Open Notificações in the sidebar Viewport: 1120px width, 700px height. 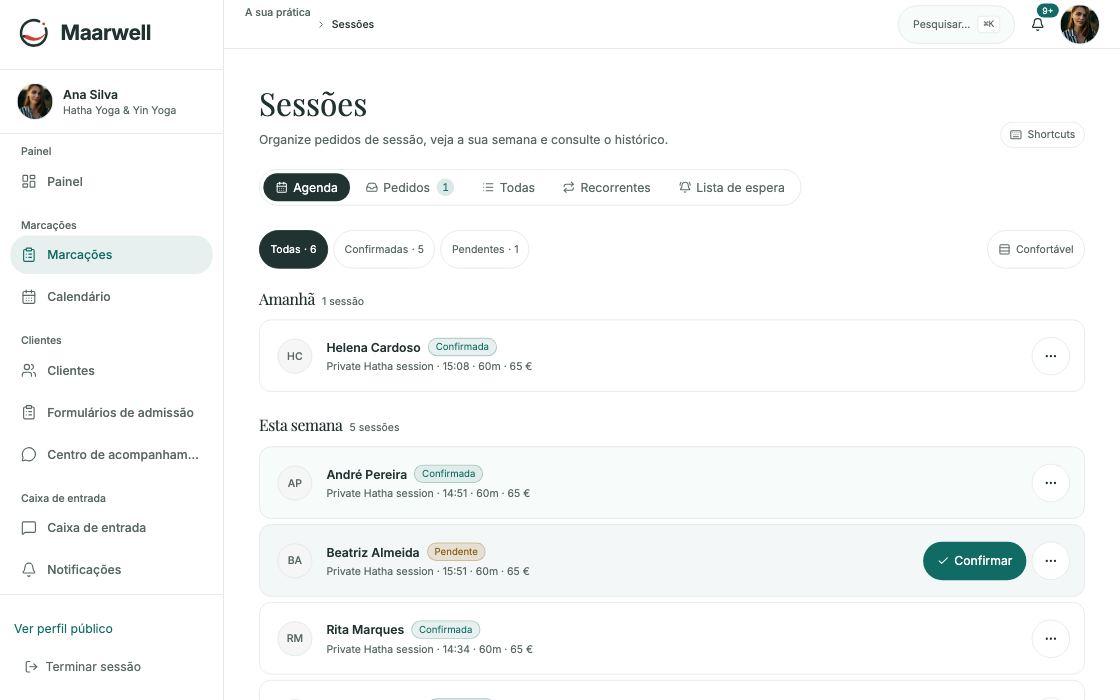click(111, 569)
